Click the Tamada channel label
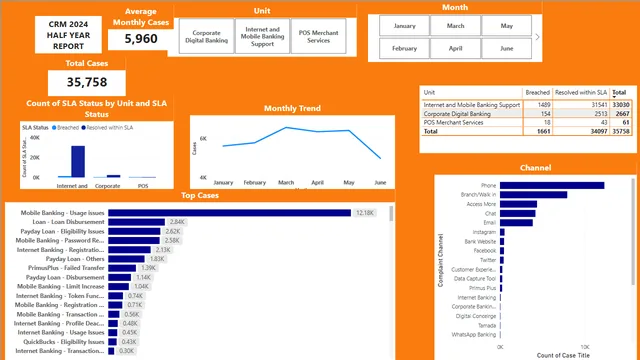This screenshot has width=640, height=360. tap(487, 326)
